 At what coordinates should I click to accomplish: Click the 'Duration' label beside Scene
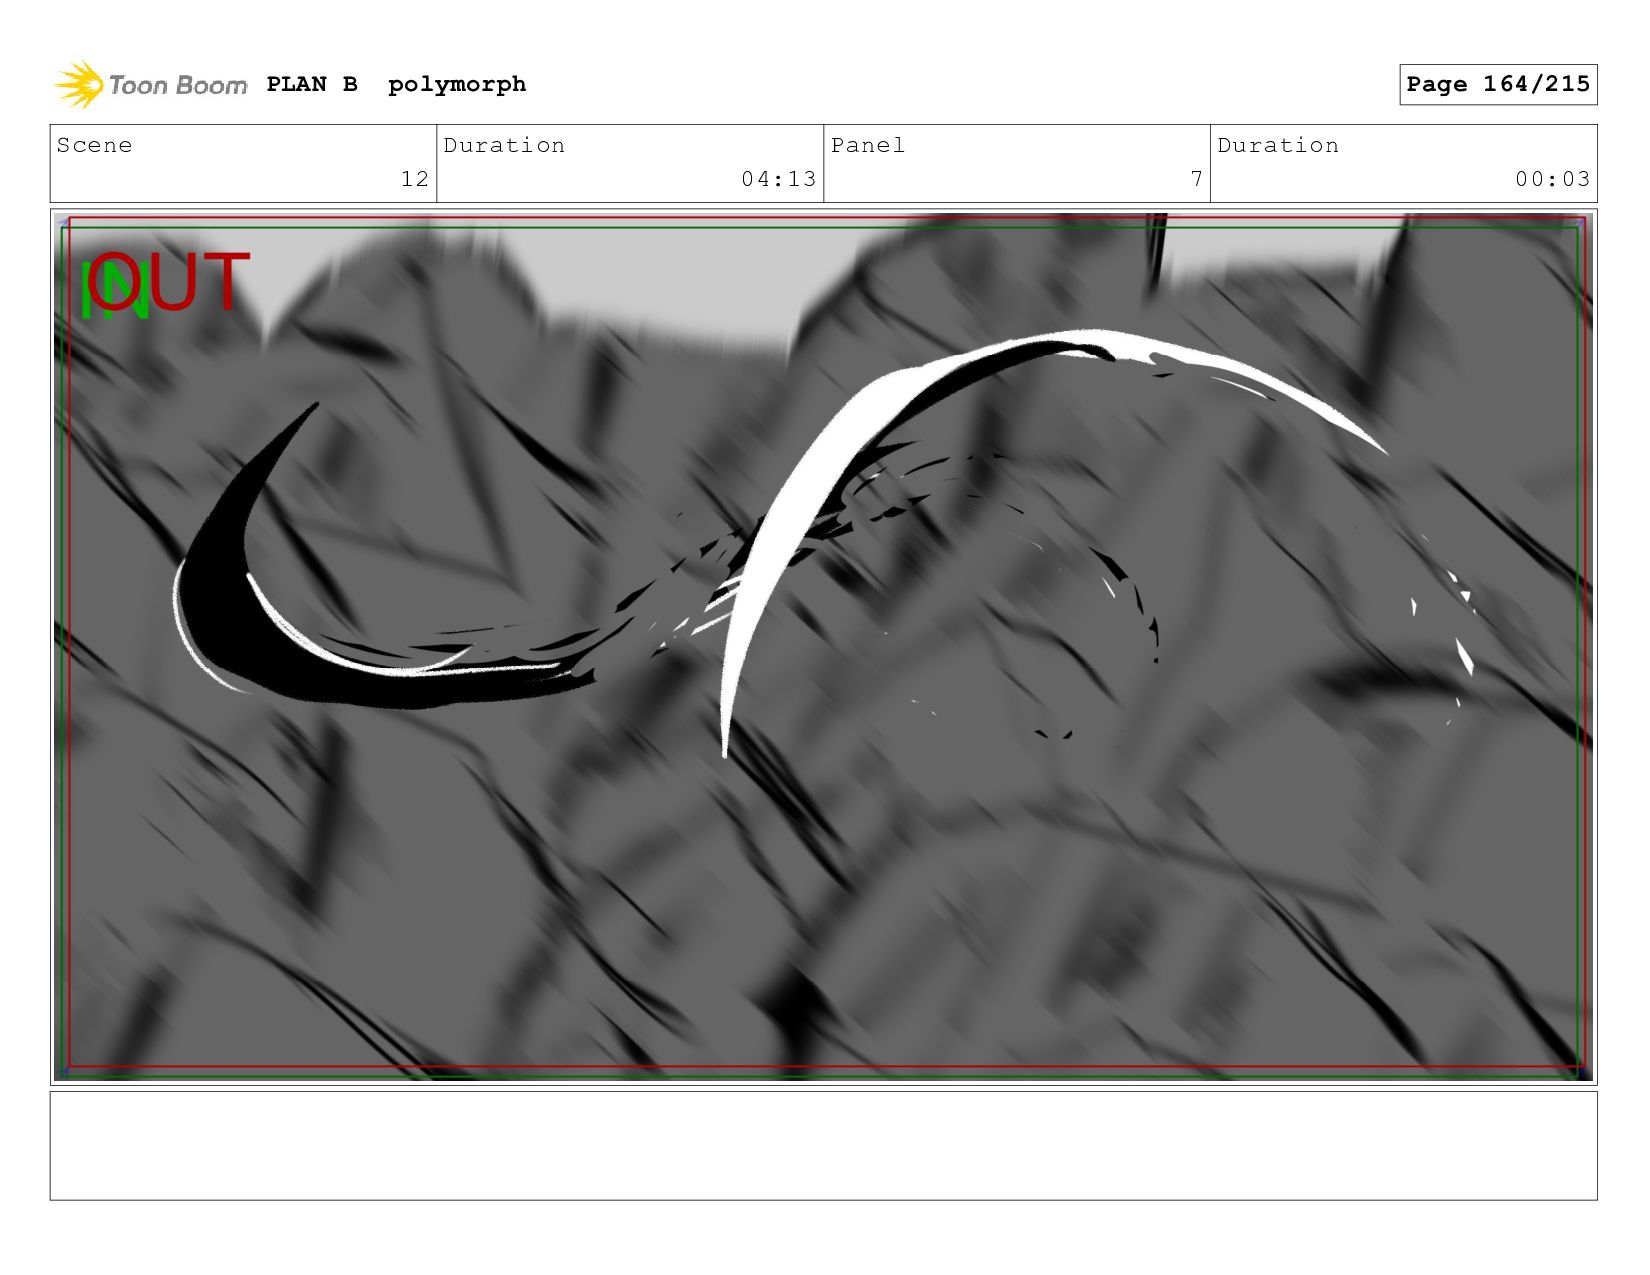504,145
